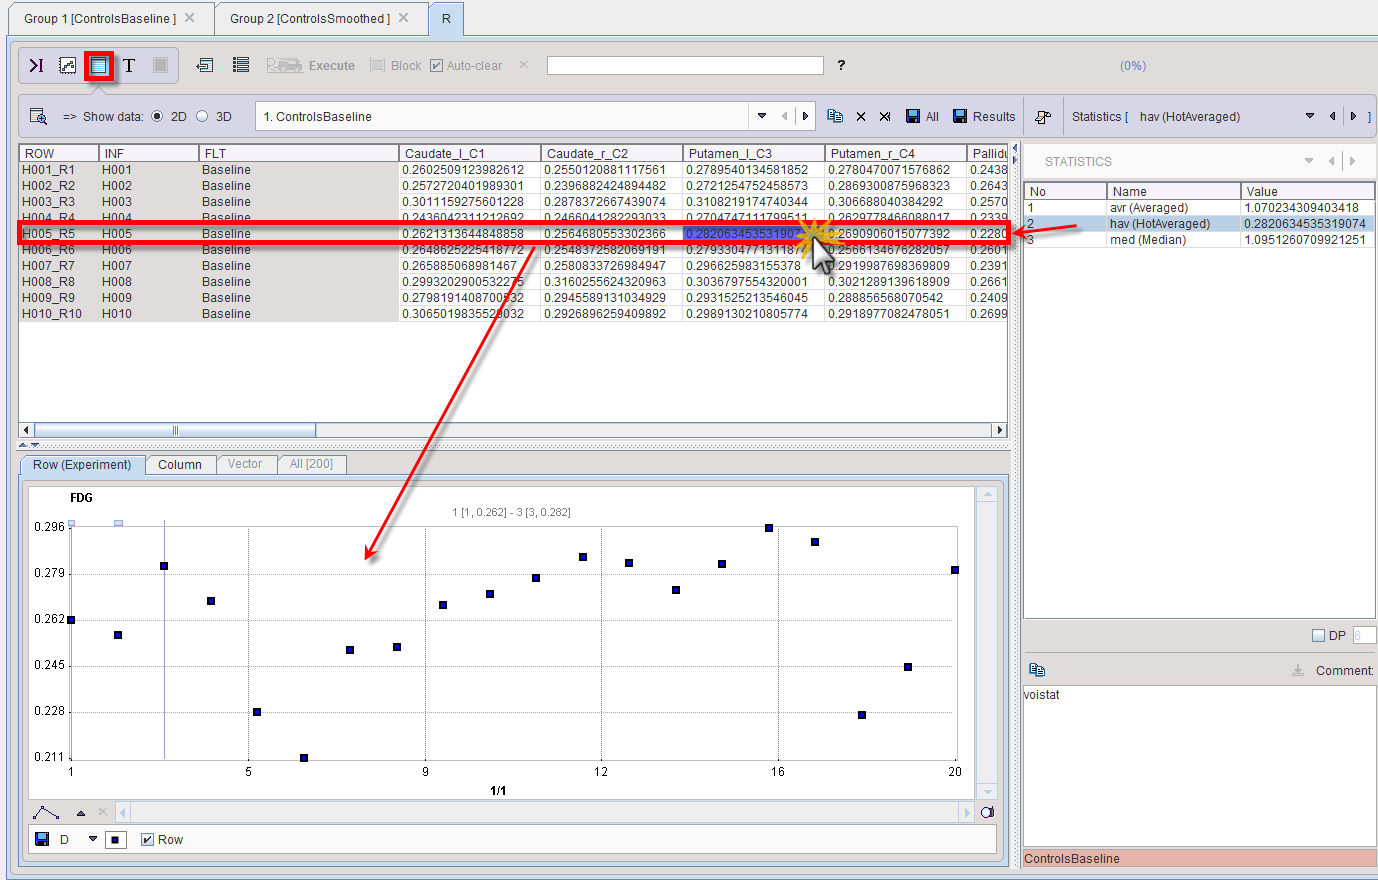Open the ControlsBaseline dataset dropdown arrow

(762, 116)
